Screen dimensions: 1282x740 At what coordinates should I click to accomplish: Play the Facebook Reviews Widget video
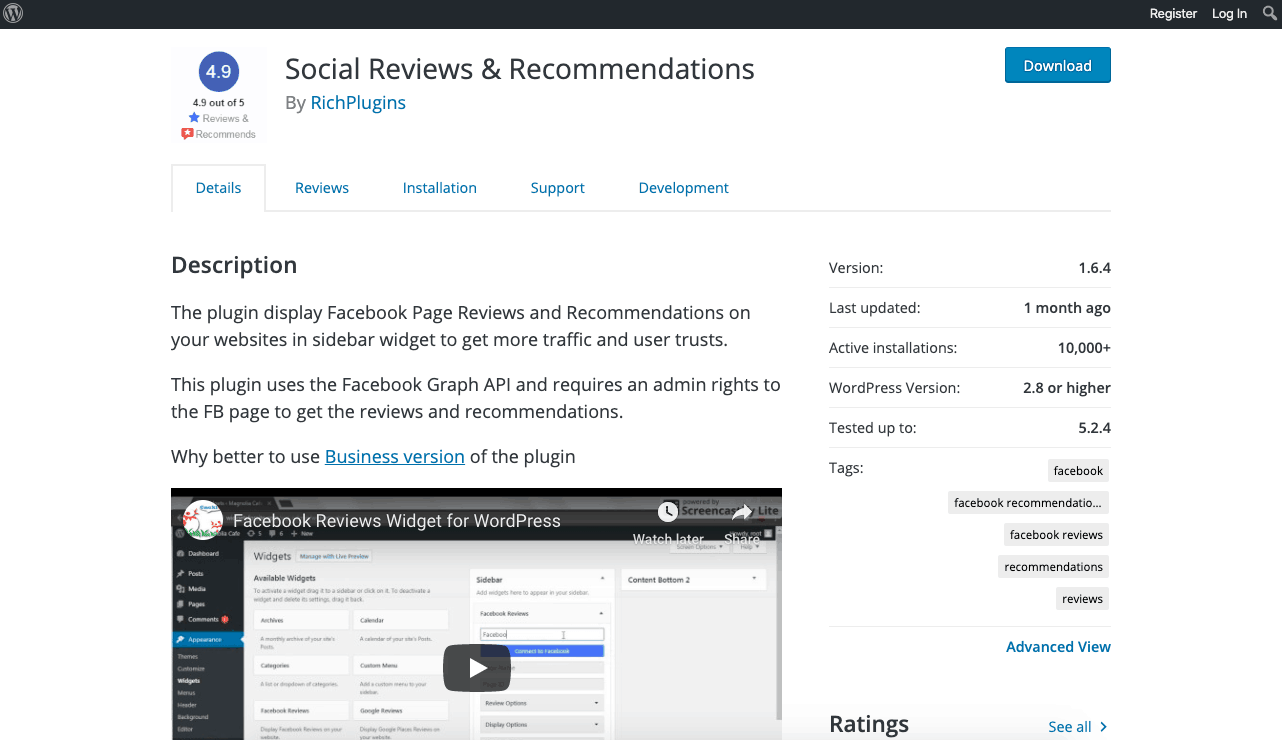point(476,668)
